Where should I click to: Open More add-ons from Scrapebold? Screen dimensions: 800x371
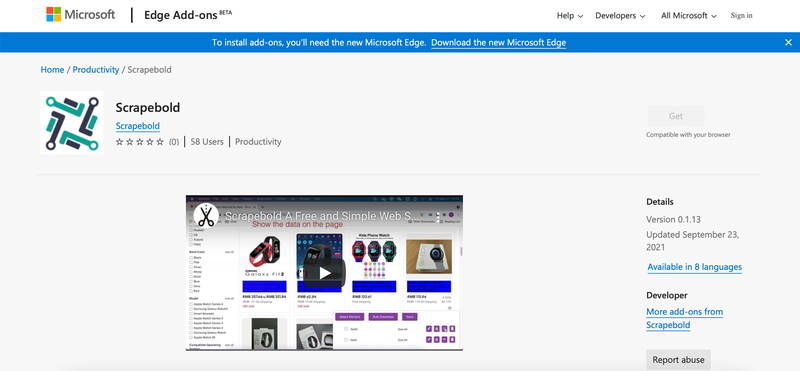pyautogui.click(x=685, y=318)
